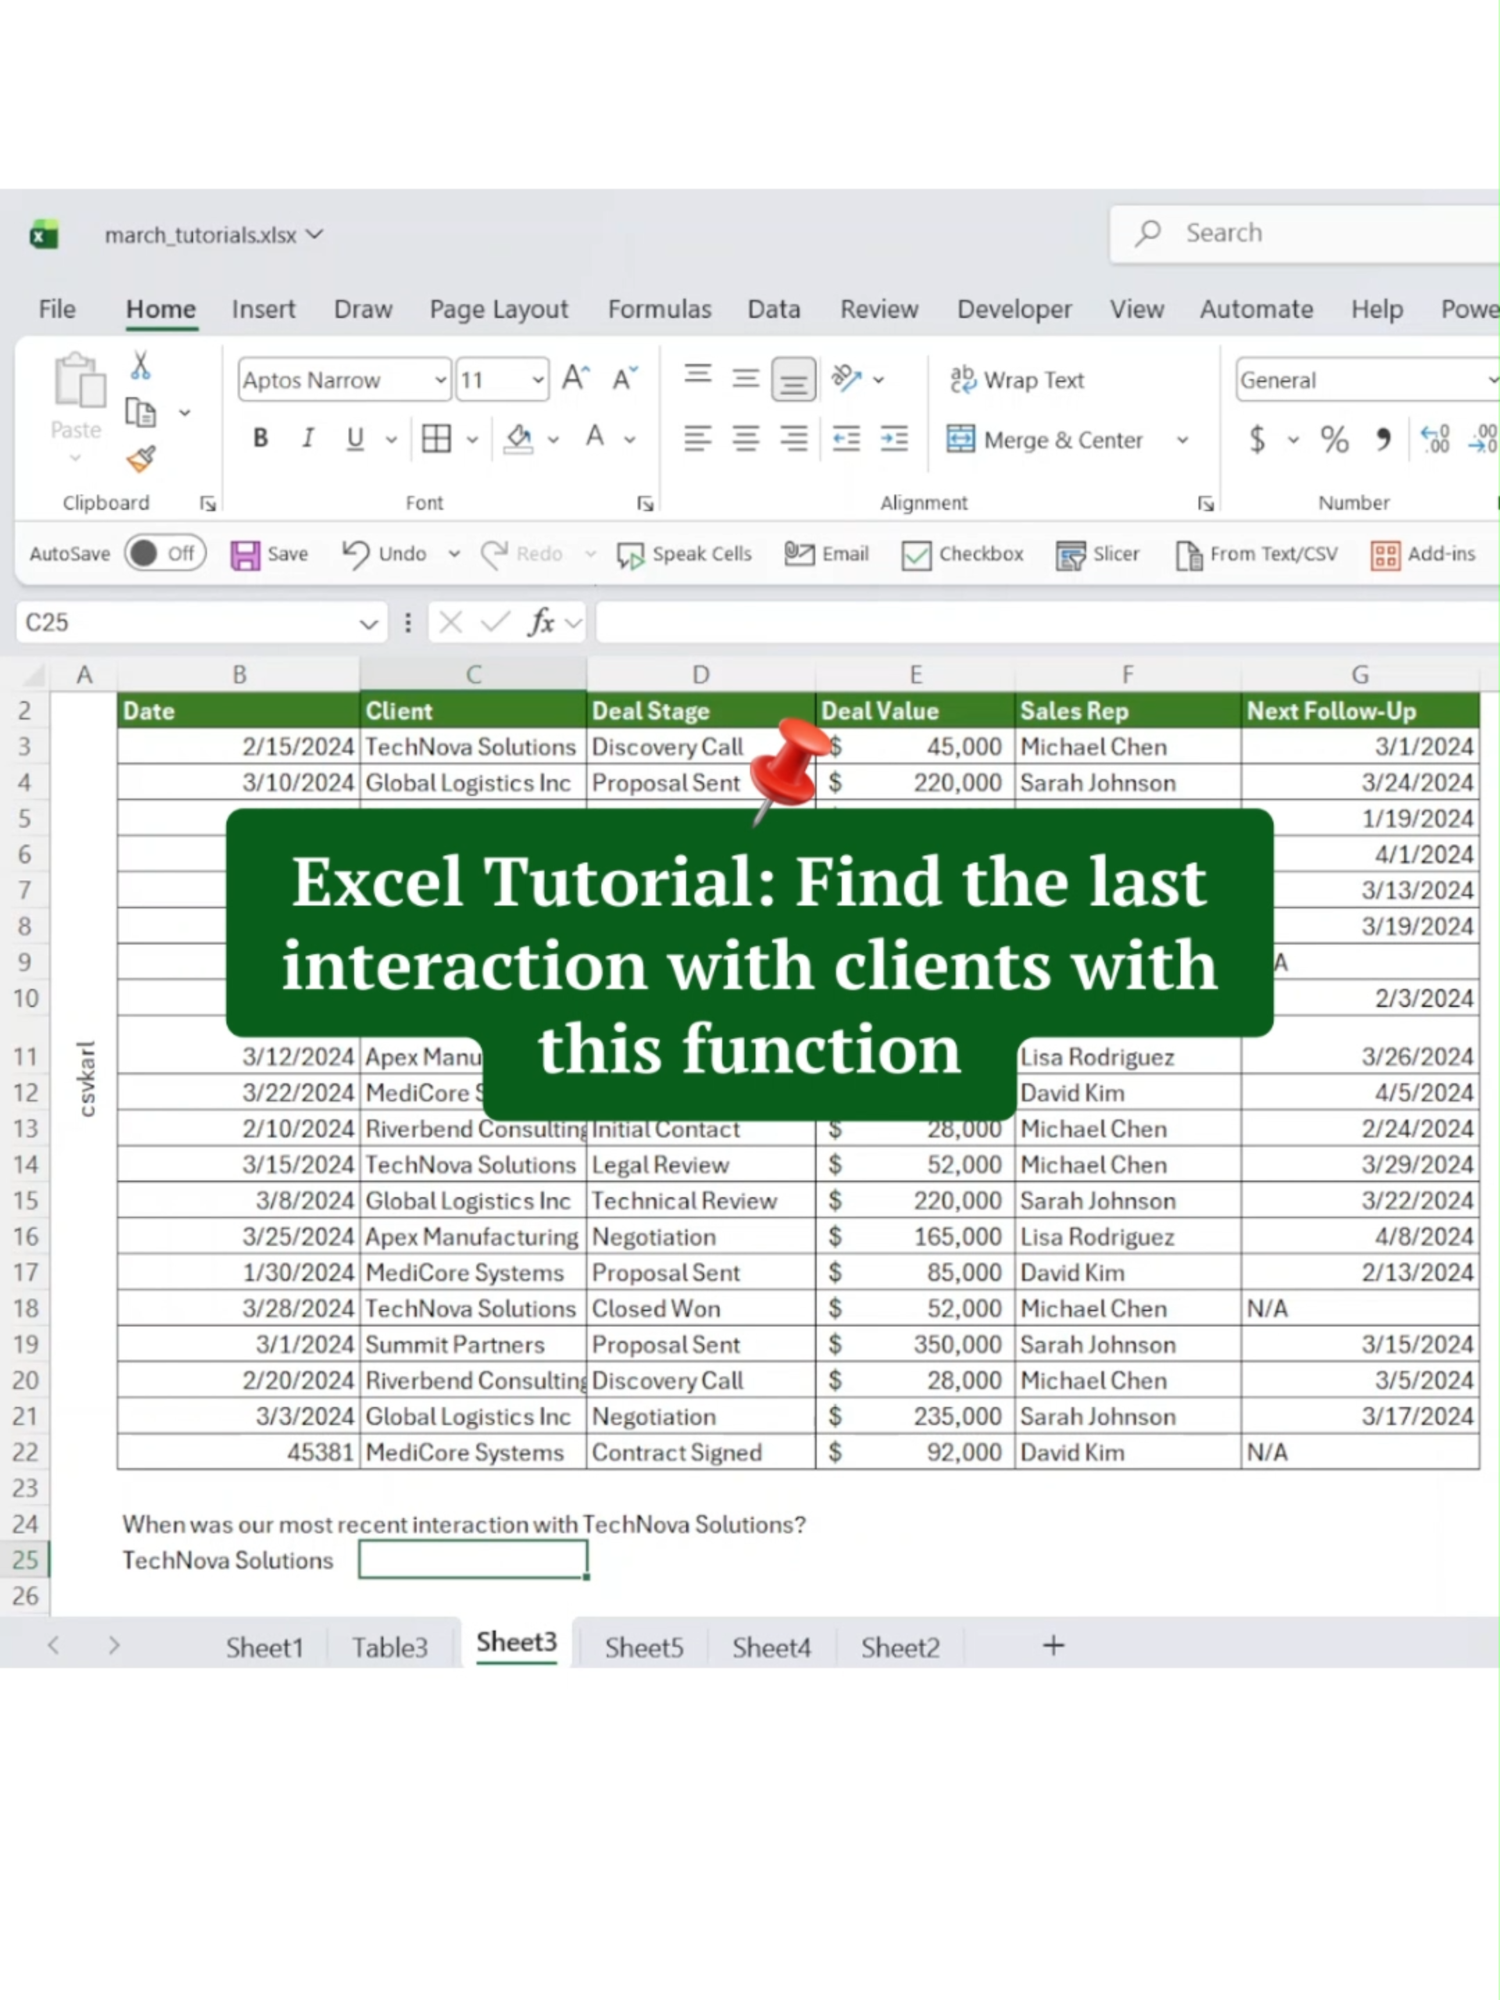This screenshot has width=1500, height=2000.
Task: Decrease font size with the smaller A icon
Action: click(625, 379)
